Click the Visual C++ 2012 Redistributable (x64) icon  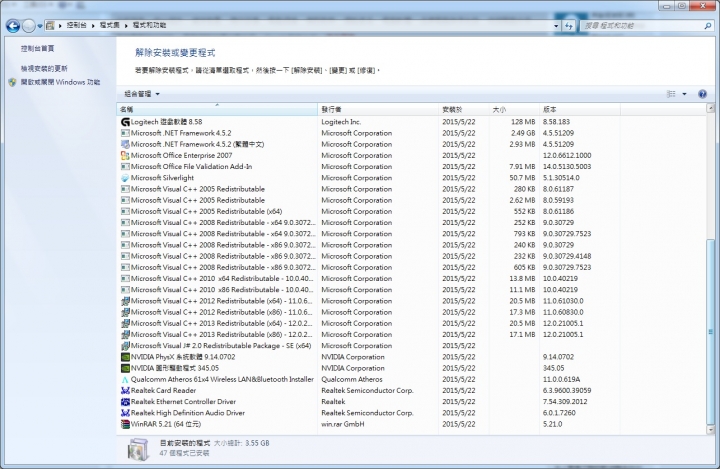[125, 301]
